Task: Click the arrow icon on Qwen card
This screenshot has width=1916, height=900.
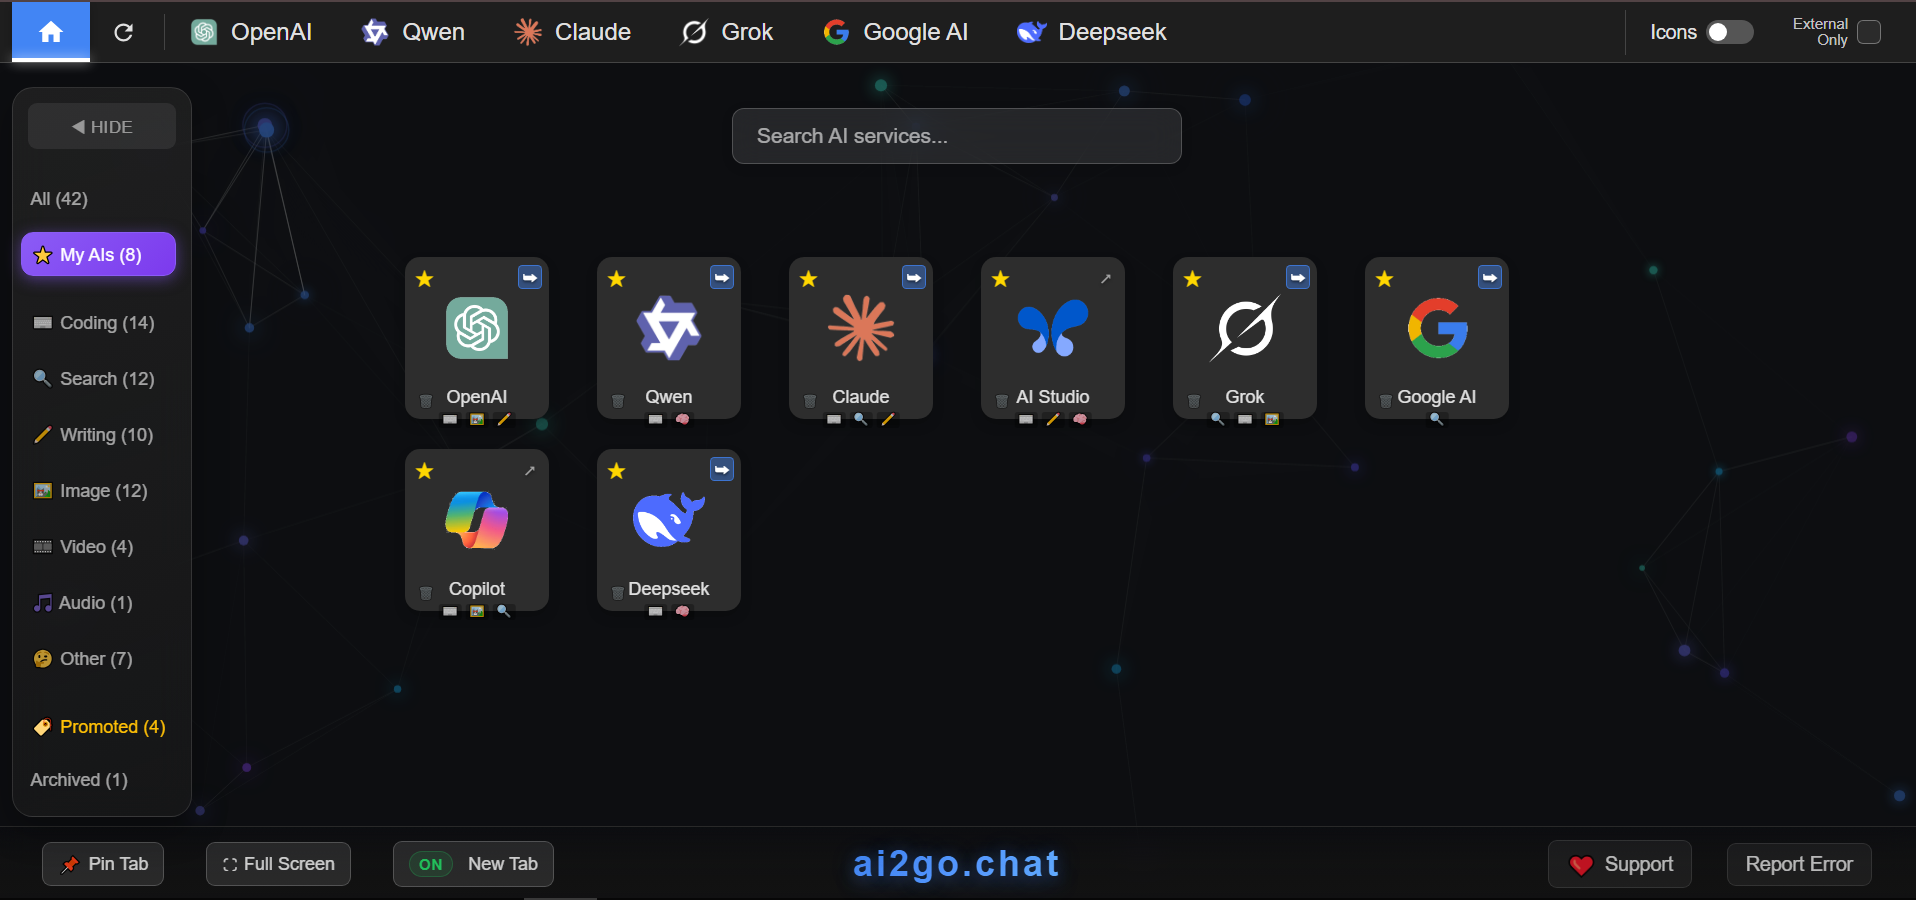Action: tap(721, 278)
